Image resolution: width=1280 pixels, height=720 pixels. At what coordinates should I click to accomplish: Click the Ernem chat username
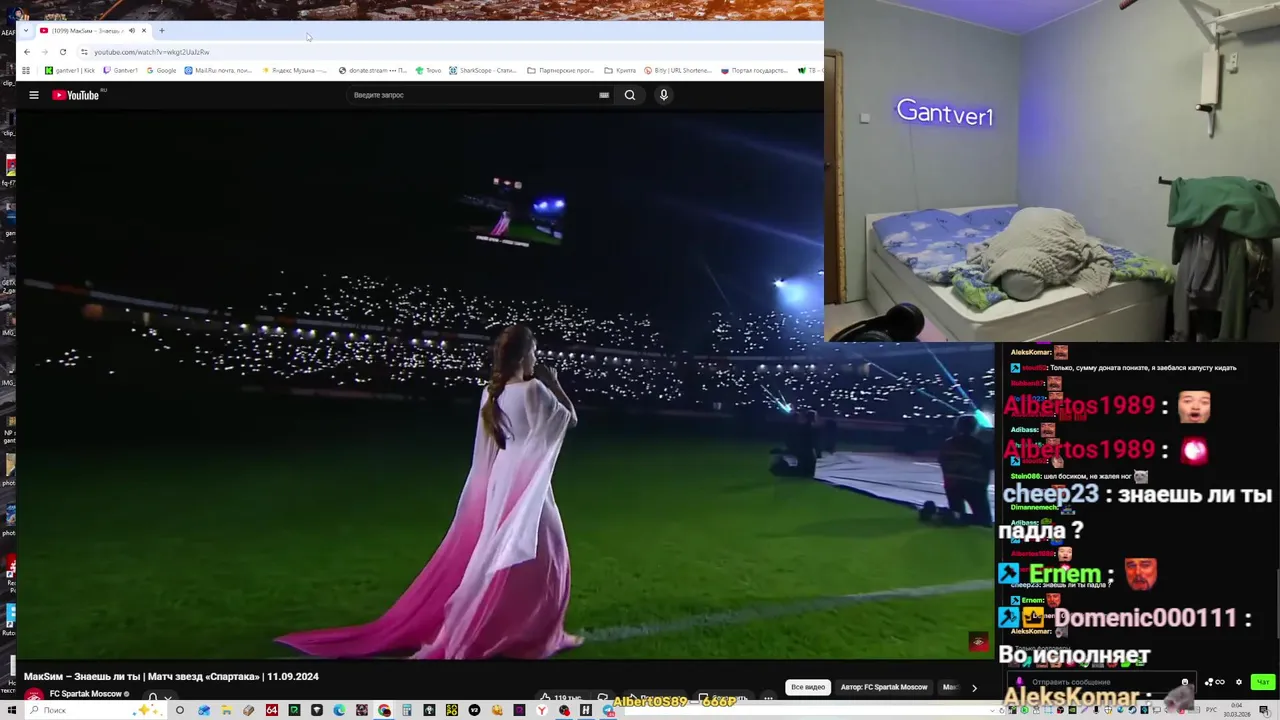click(1065, 575)
